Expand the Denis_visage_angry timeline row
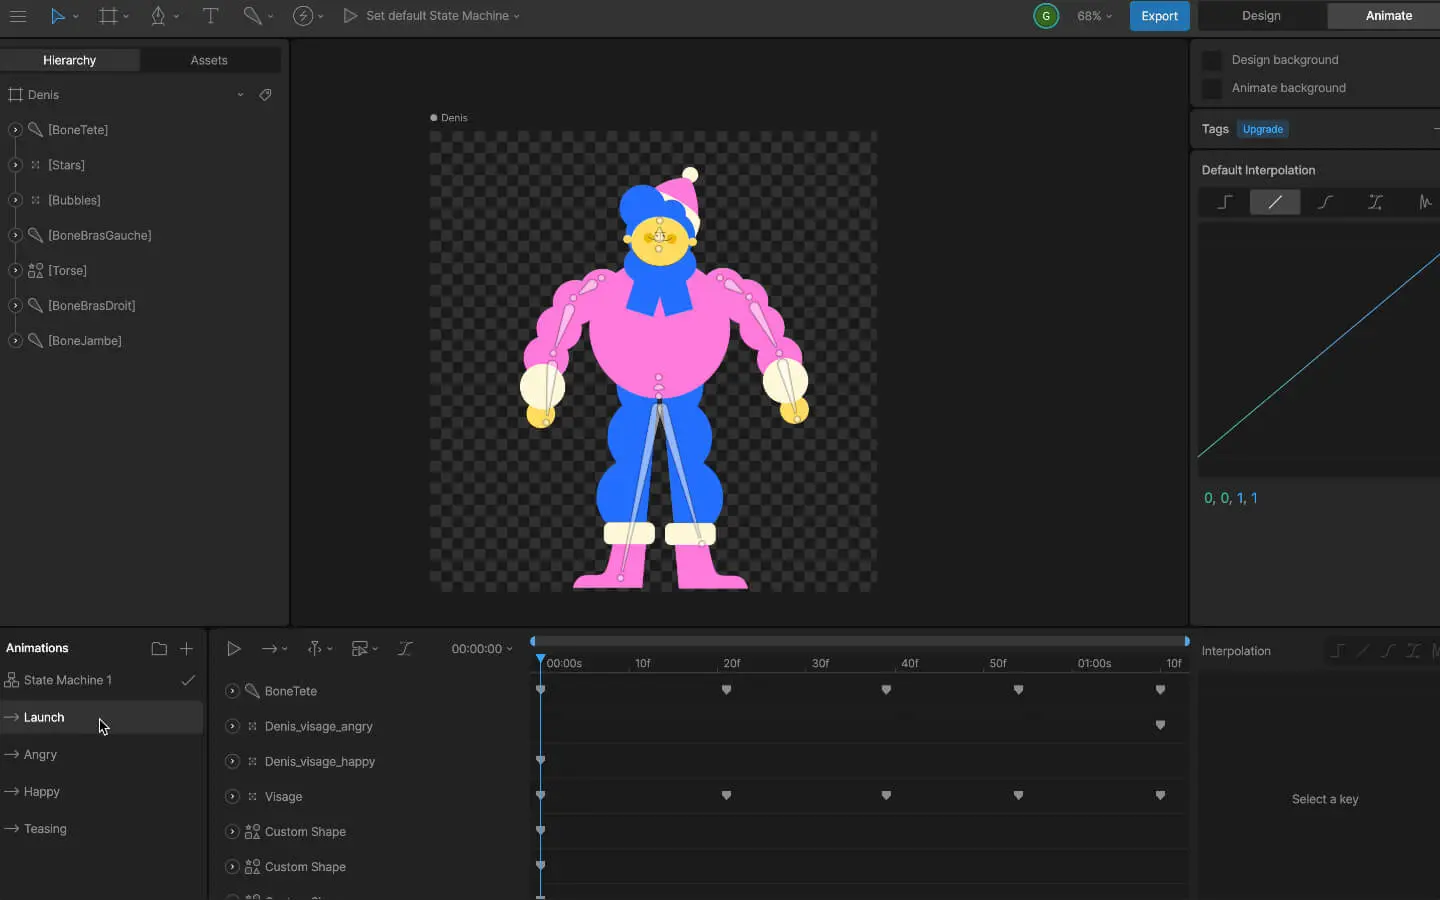The width and height of the screenshot is (1440, 900). [232, 726]
